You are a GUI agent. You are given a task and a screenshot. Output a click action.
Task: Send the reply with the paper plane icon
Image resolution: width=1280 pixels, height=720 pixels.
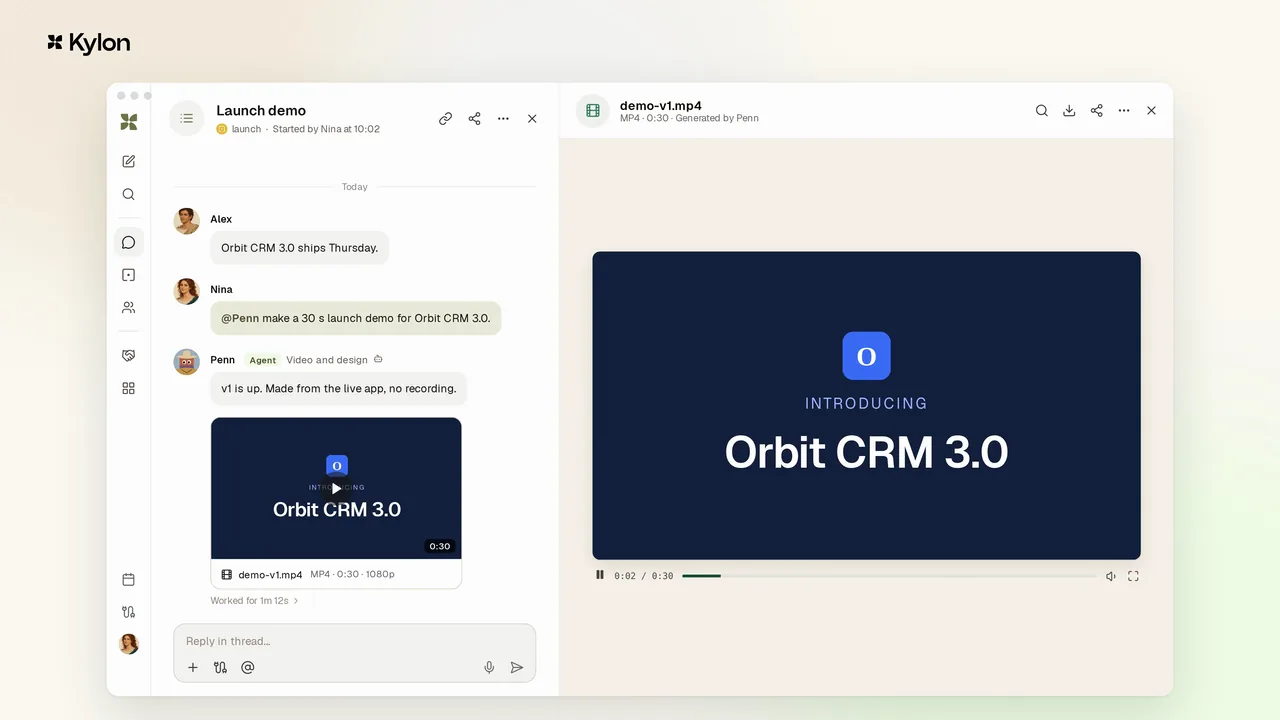(x=517, y=667)
